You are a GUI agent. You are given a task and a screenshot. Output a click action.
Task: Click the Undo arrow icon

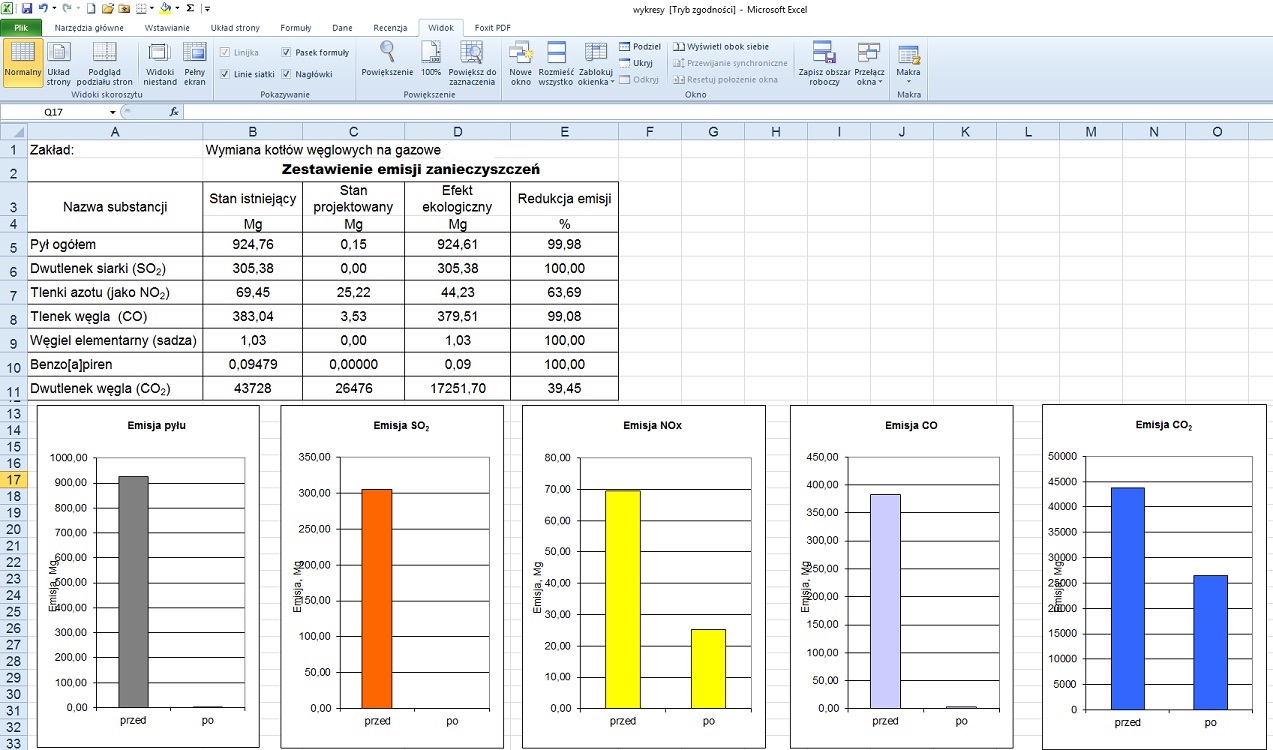click(x=43, y=8)
